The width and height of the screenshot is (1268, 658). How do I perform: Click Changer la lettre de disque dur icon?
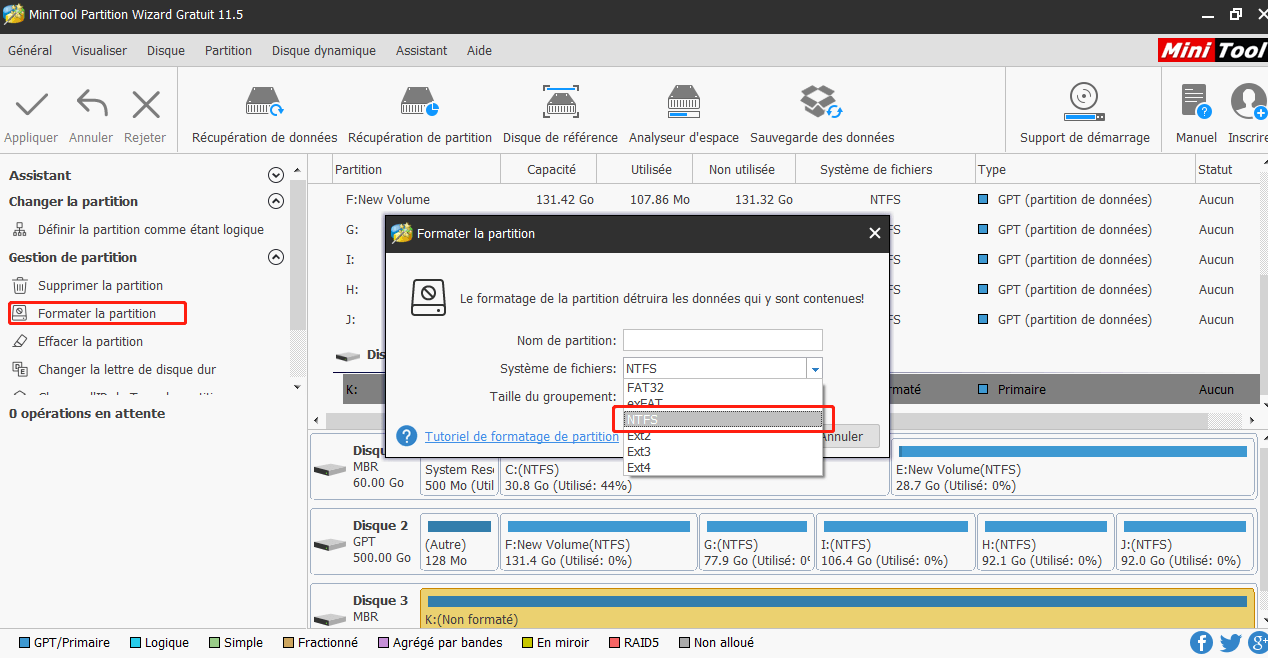coord(20,370)
